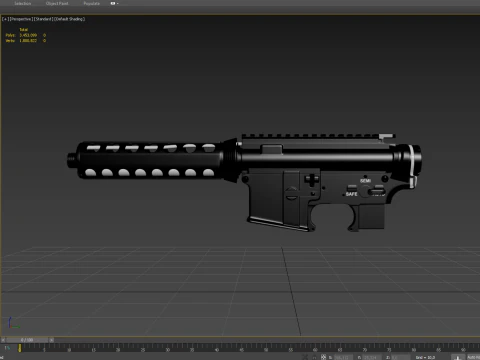Screen dimensions: 480x360
Task: Select the Polys statistics count
Action: (28, 35)
